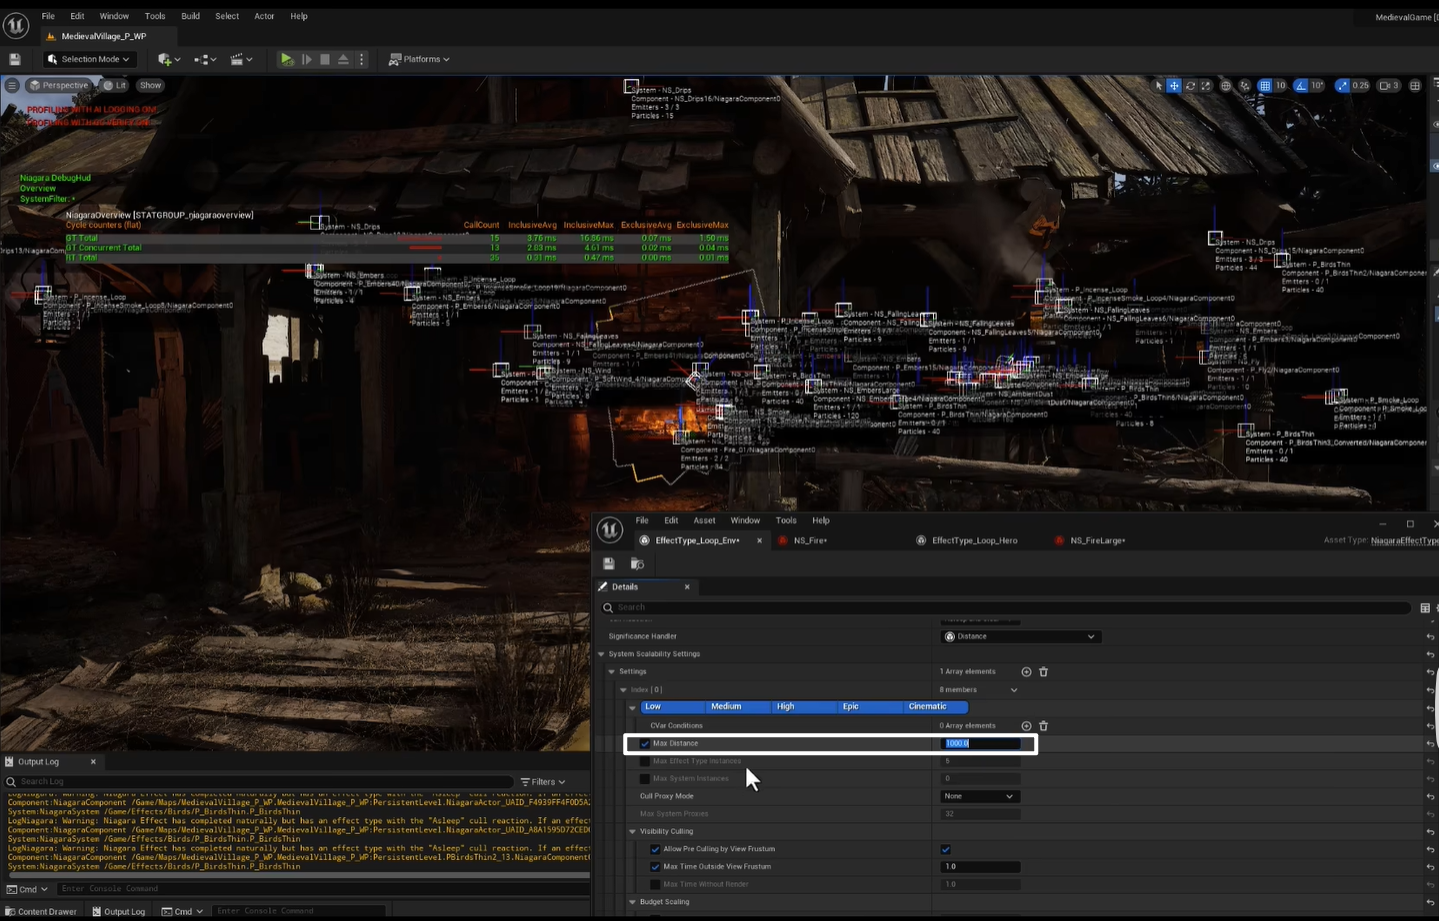This screenshot has width=1439, height=921.
Task: Open the Build menu in the main editor
Action: [x=190, y=16]
